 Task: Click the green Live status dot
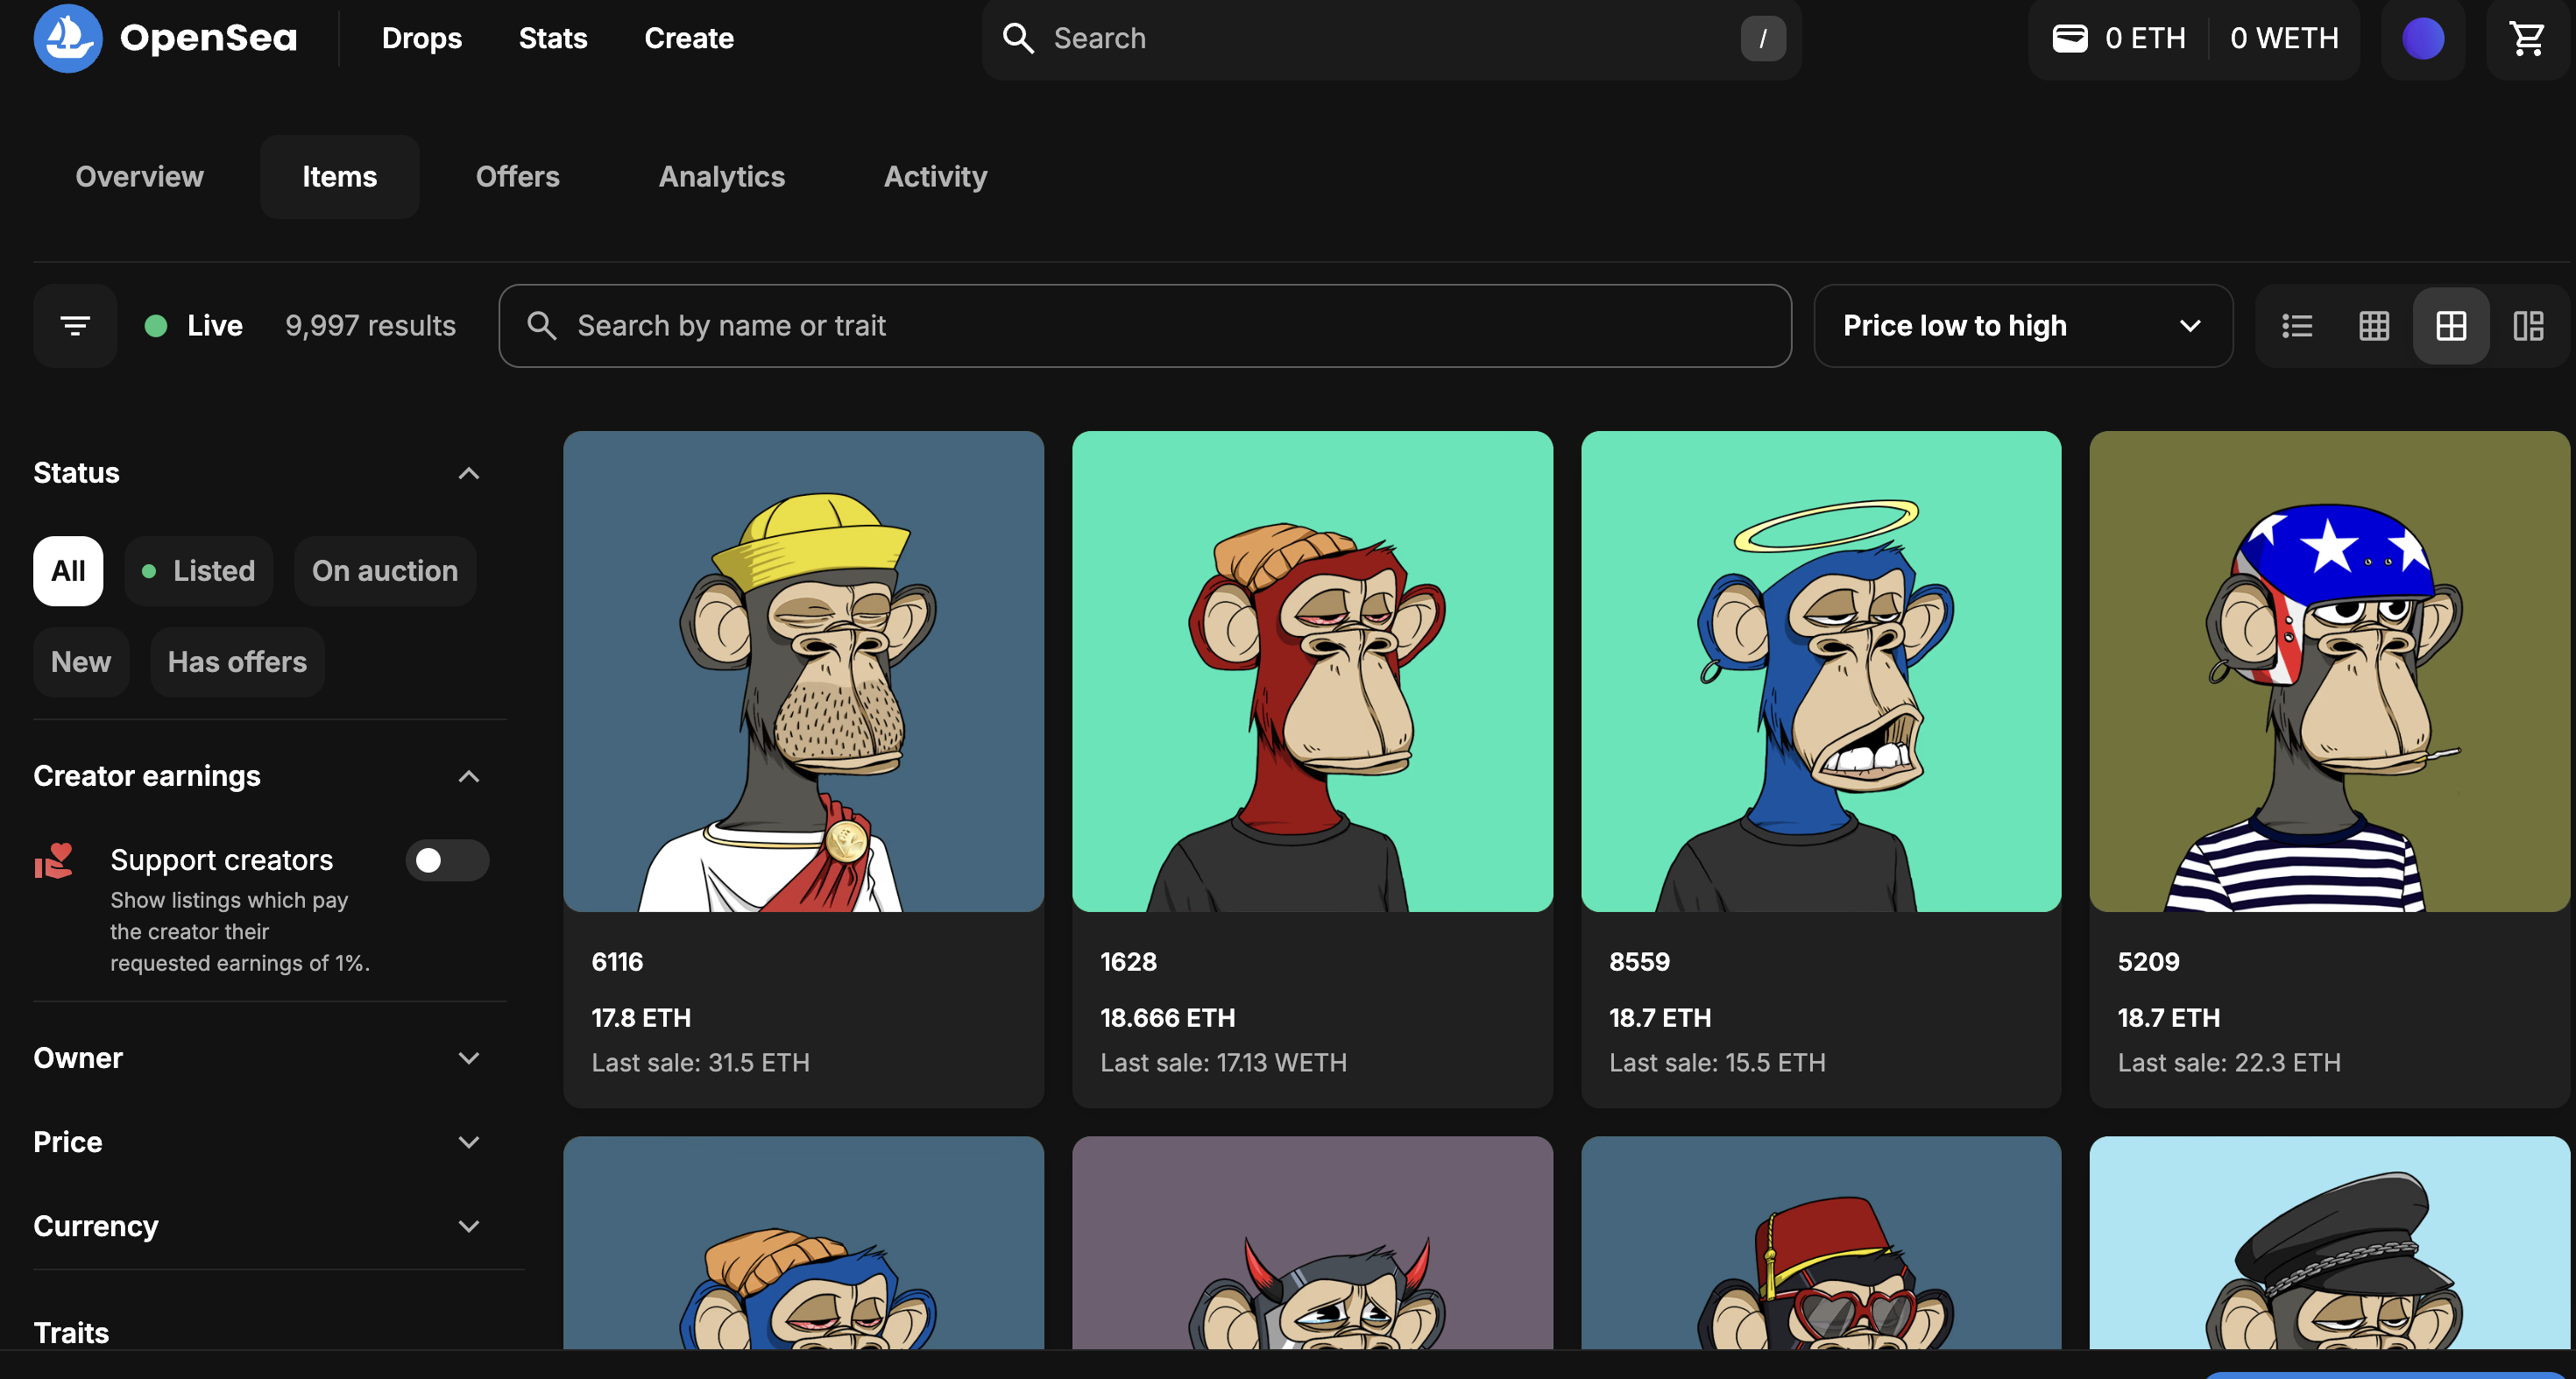[x=155, y=325]
